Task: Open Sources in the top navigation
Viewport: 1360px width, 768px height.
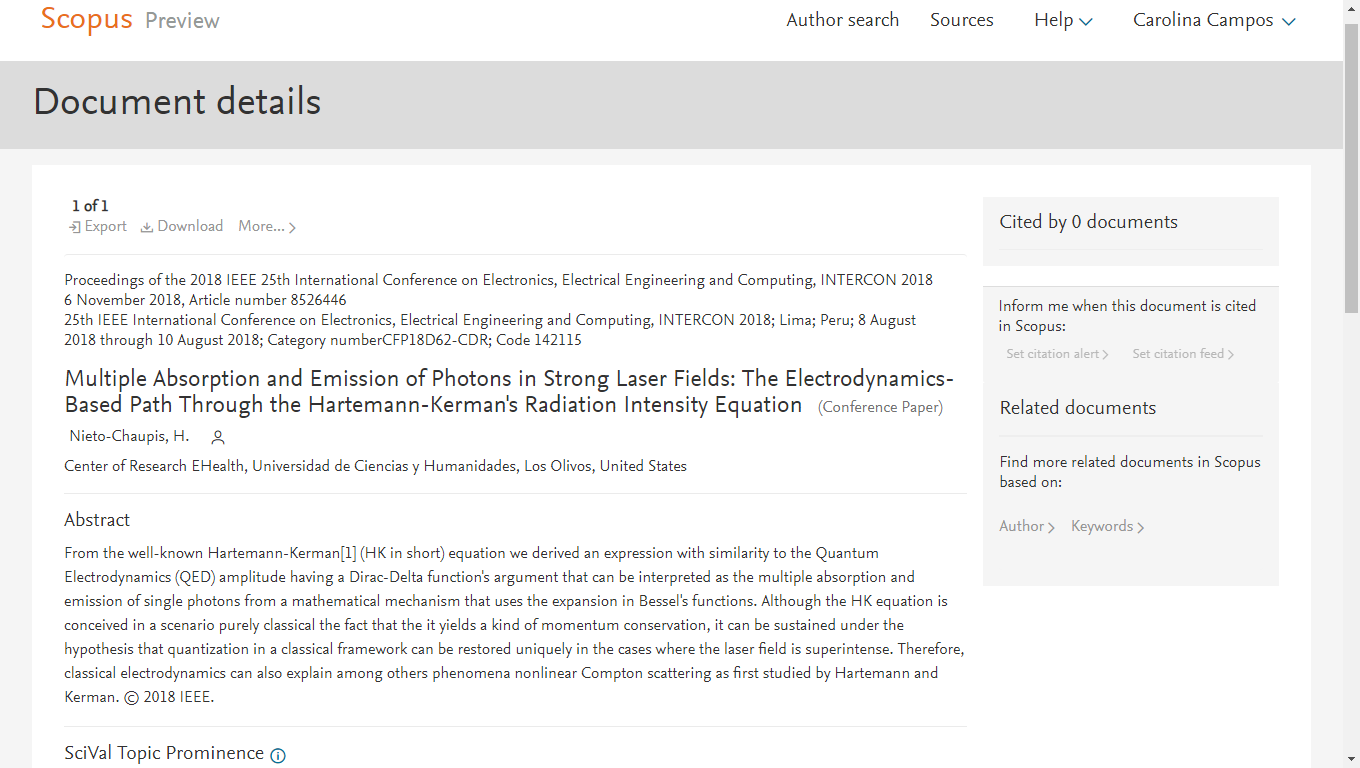Action: (x=962, y=20)
